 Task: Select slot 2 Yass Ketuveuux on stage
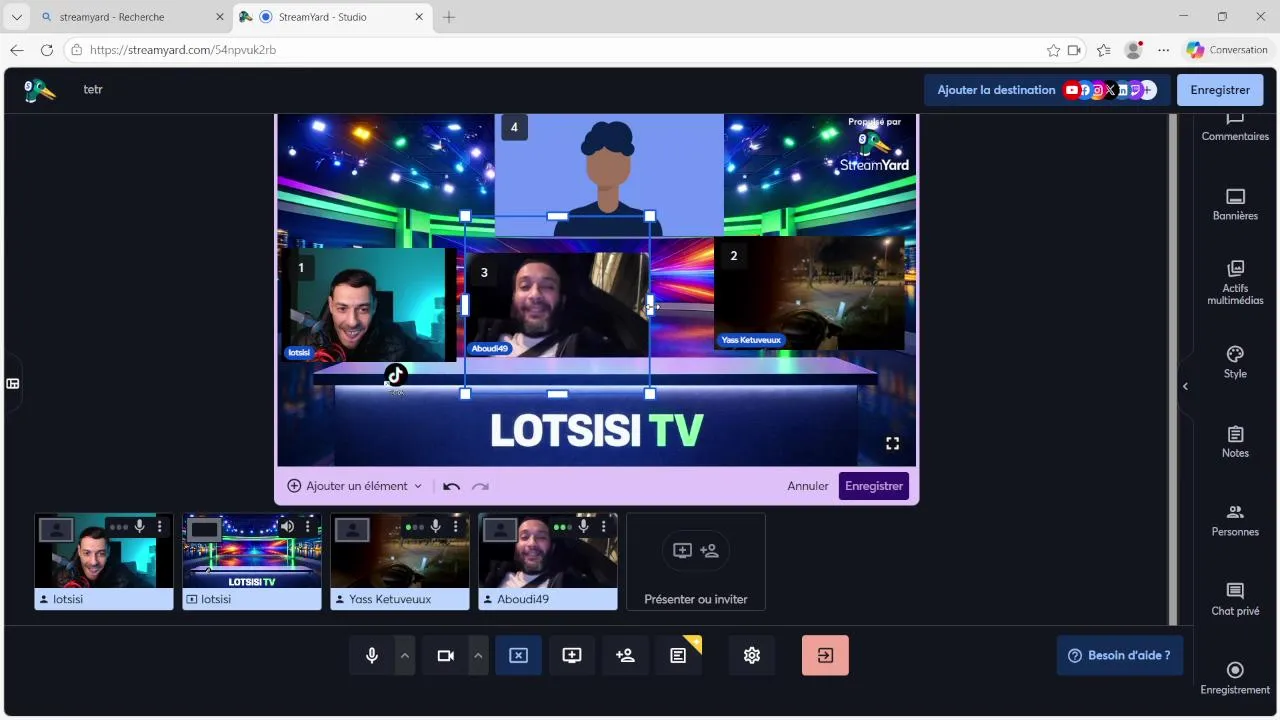click(810, 293)
